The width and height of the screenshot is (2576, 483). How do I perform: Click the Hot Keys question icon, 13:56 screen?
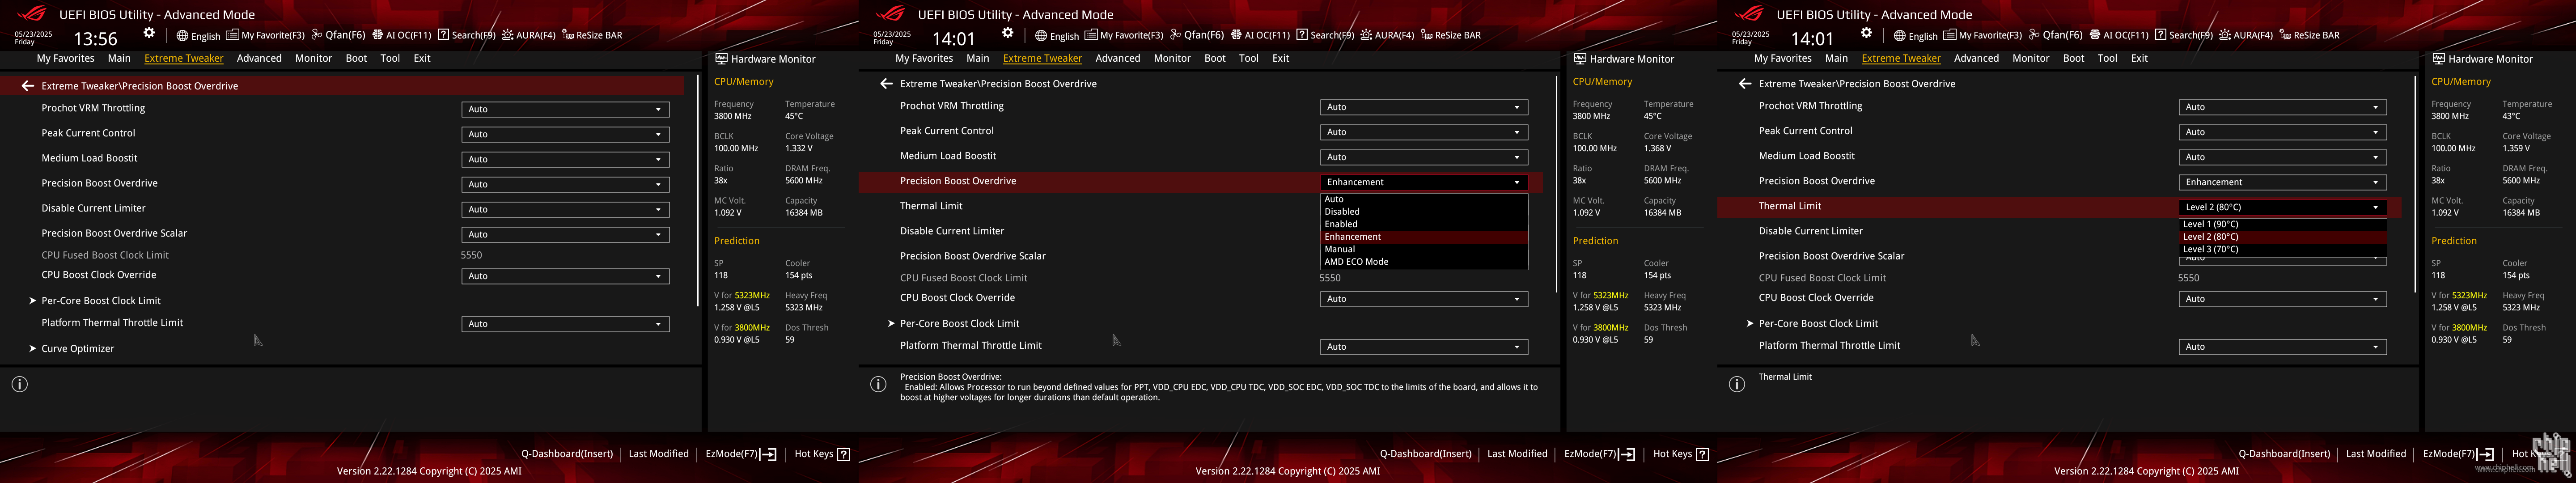pos(843,454)
